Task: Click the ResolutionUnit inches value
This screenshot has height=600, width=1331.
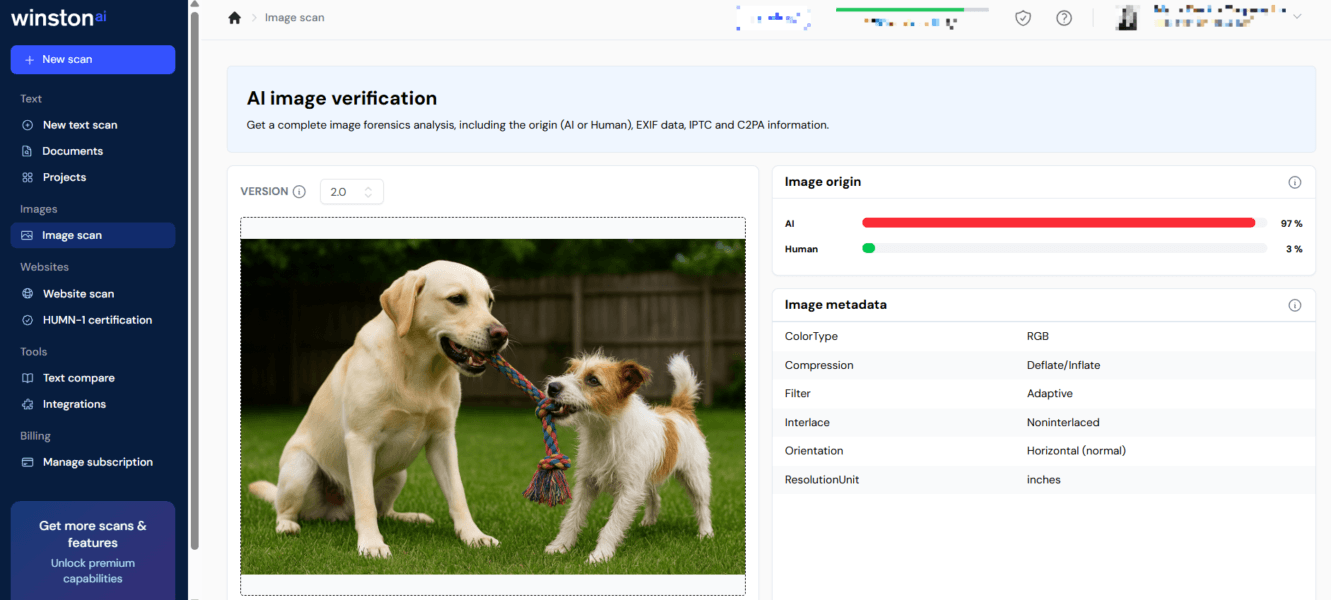Action: pos(1044,480)
